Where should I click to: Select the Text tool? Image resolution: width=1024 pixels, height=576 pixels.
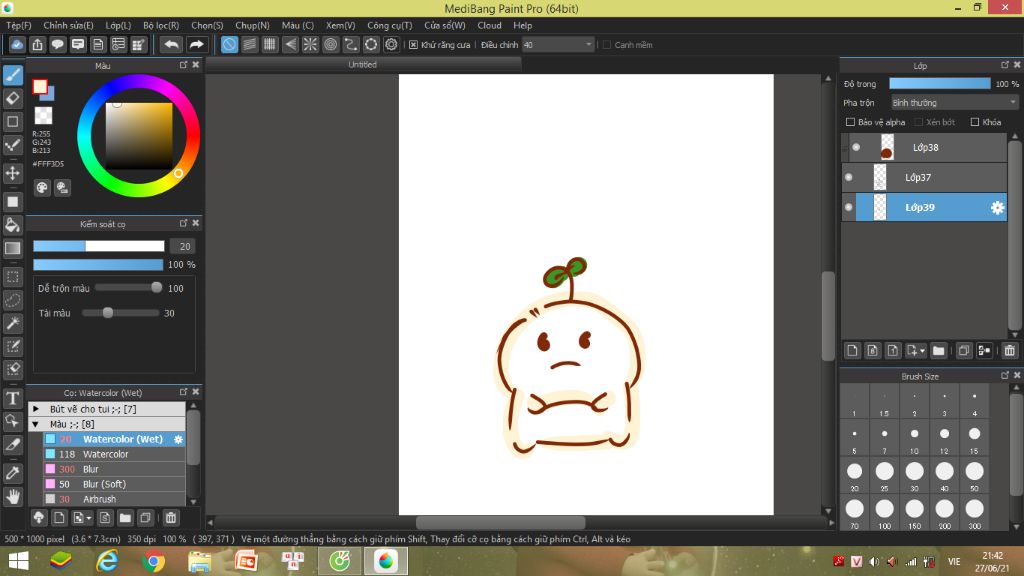12,398
